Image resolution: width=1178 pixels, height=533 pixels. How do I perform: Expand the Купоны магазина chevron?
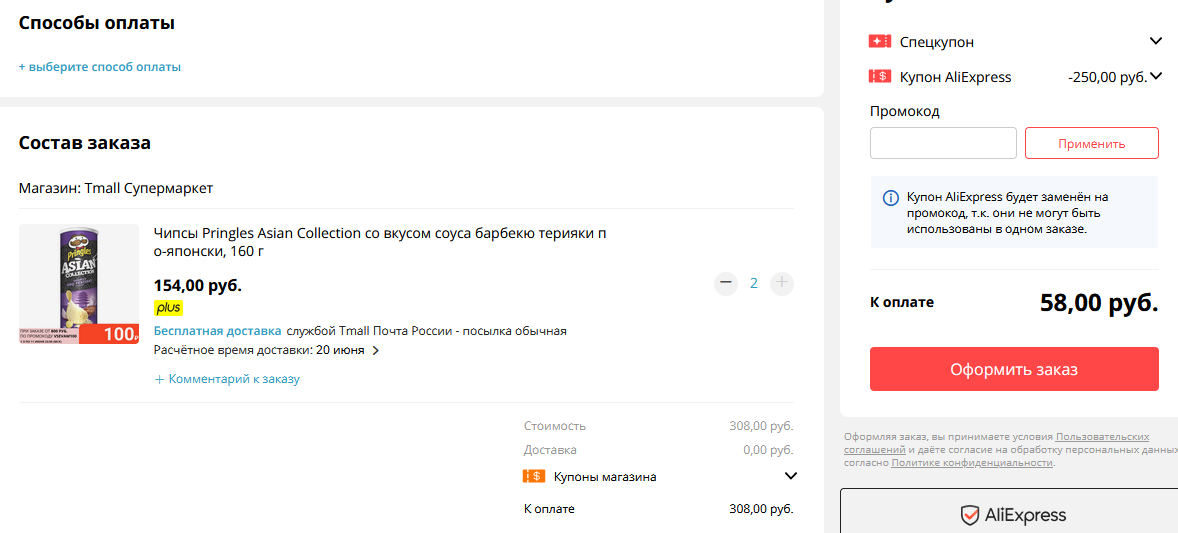click(790, 476)
